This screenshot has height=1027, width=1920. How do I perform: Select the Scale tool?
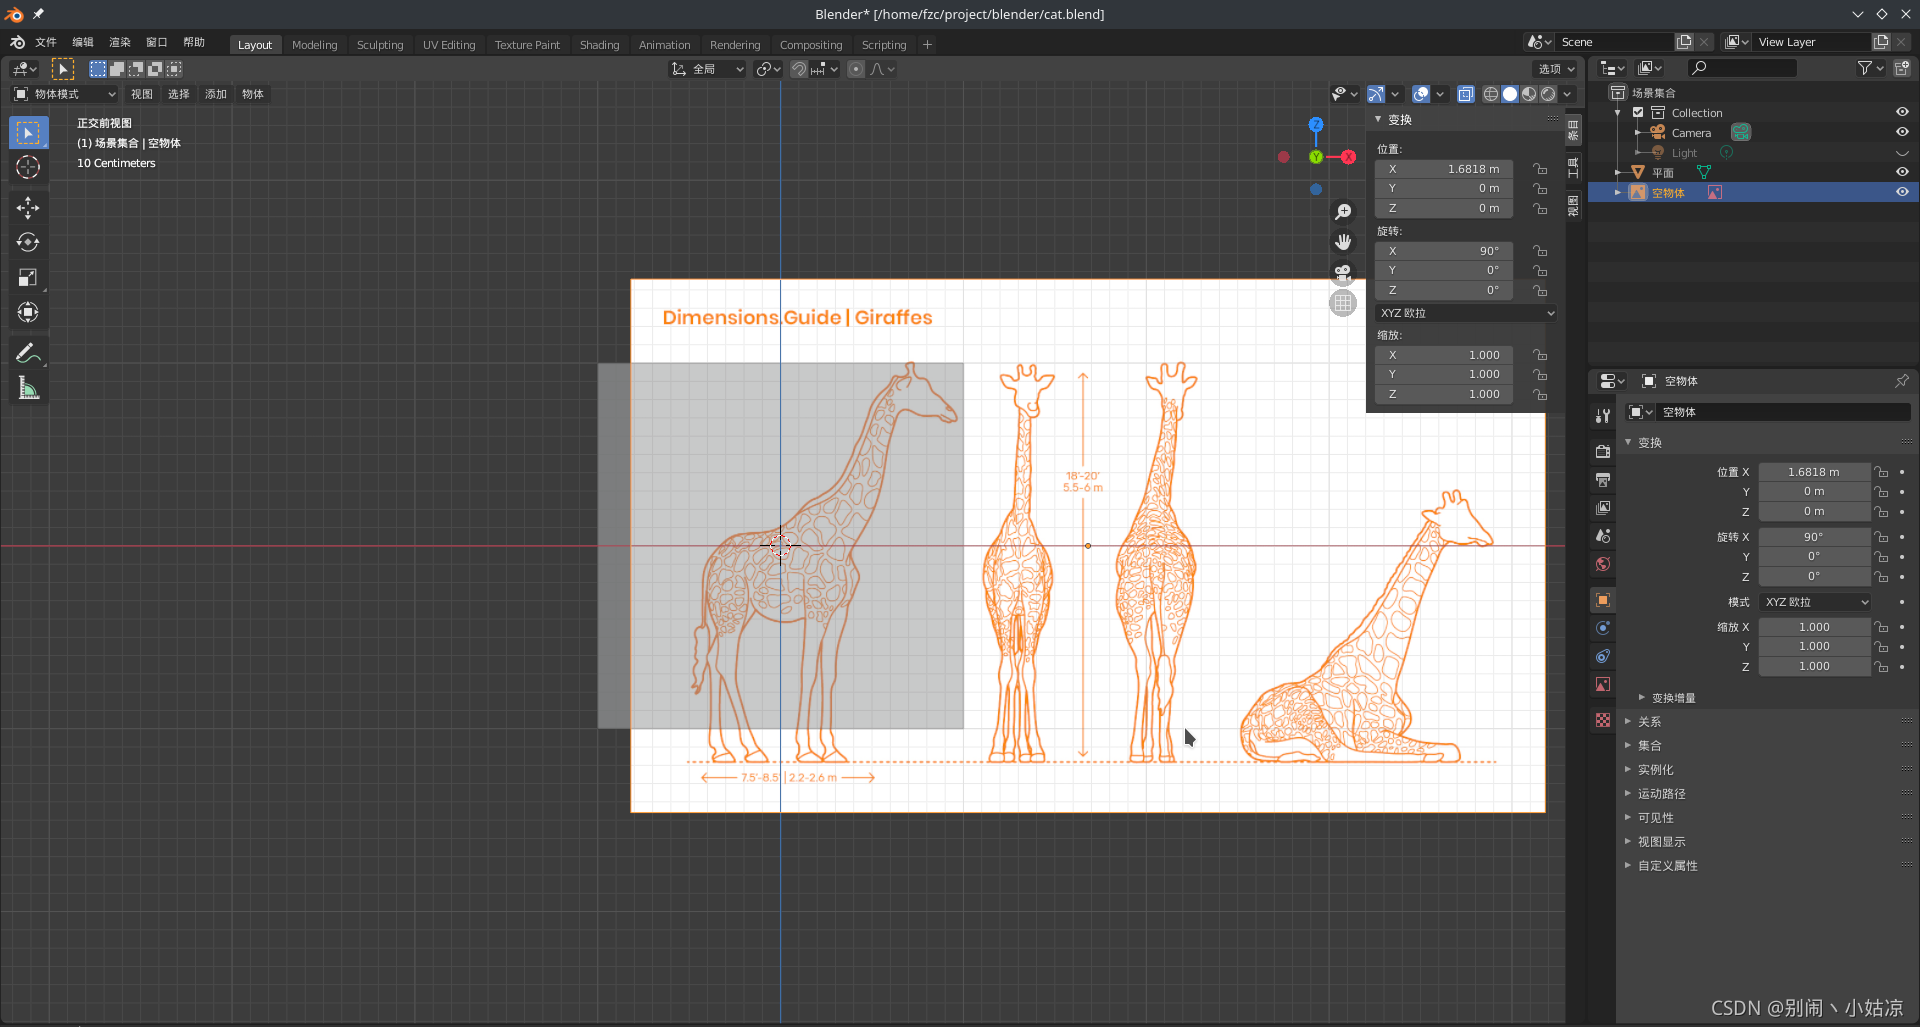28,278
